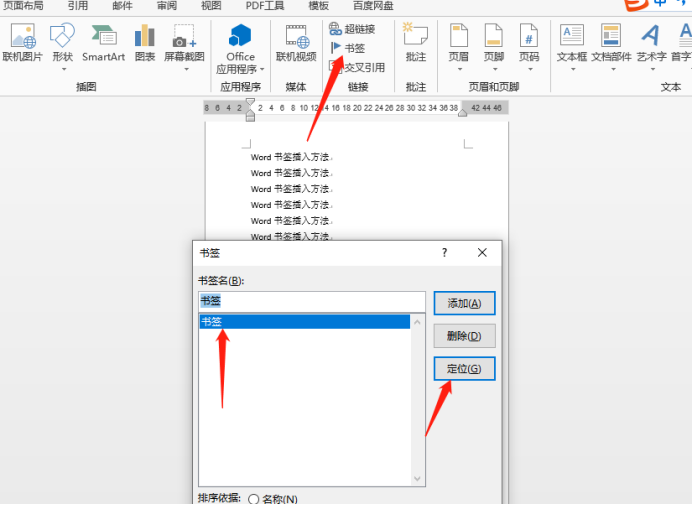Click the Bookmark (书签) ribbon button
693x505 pixels.
[x=348, y=48]
